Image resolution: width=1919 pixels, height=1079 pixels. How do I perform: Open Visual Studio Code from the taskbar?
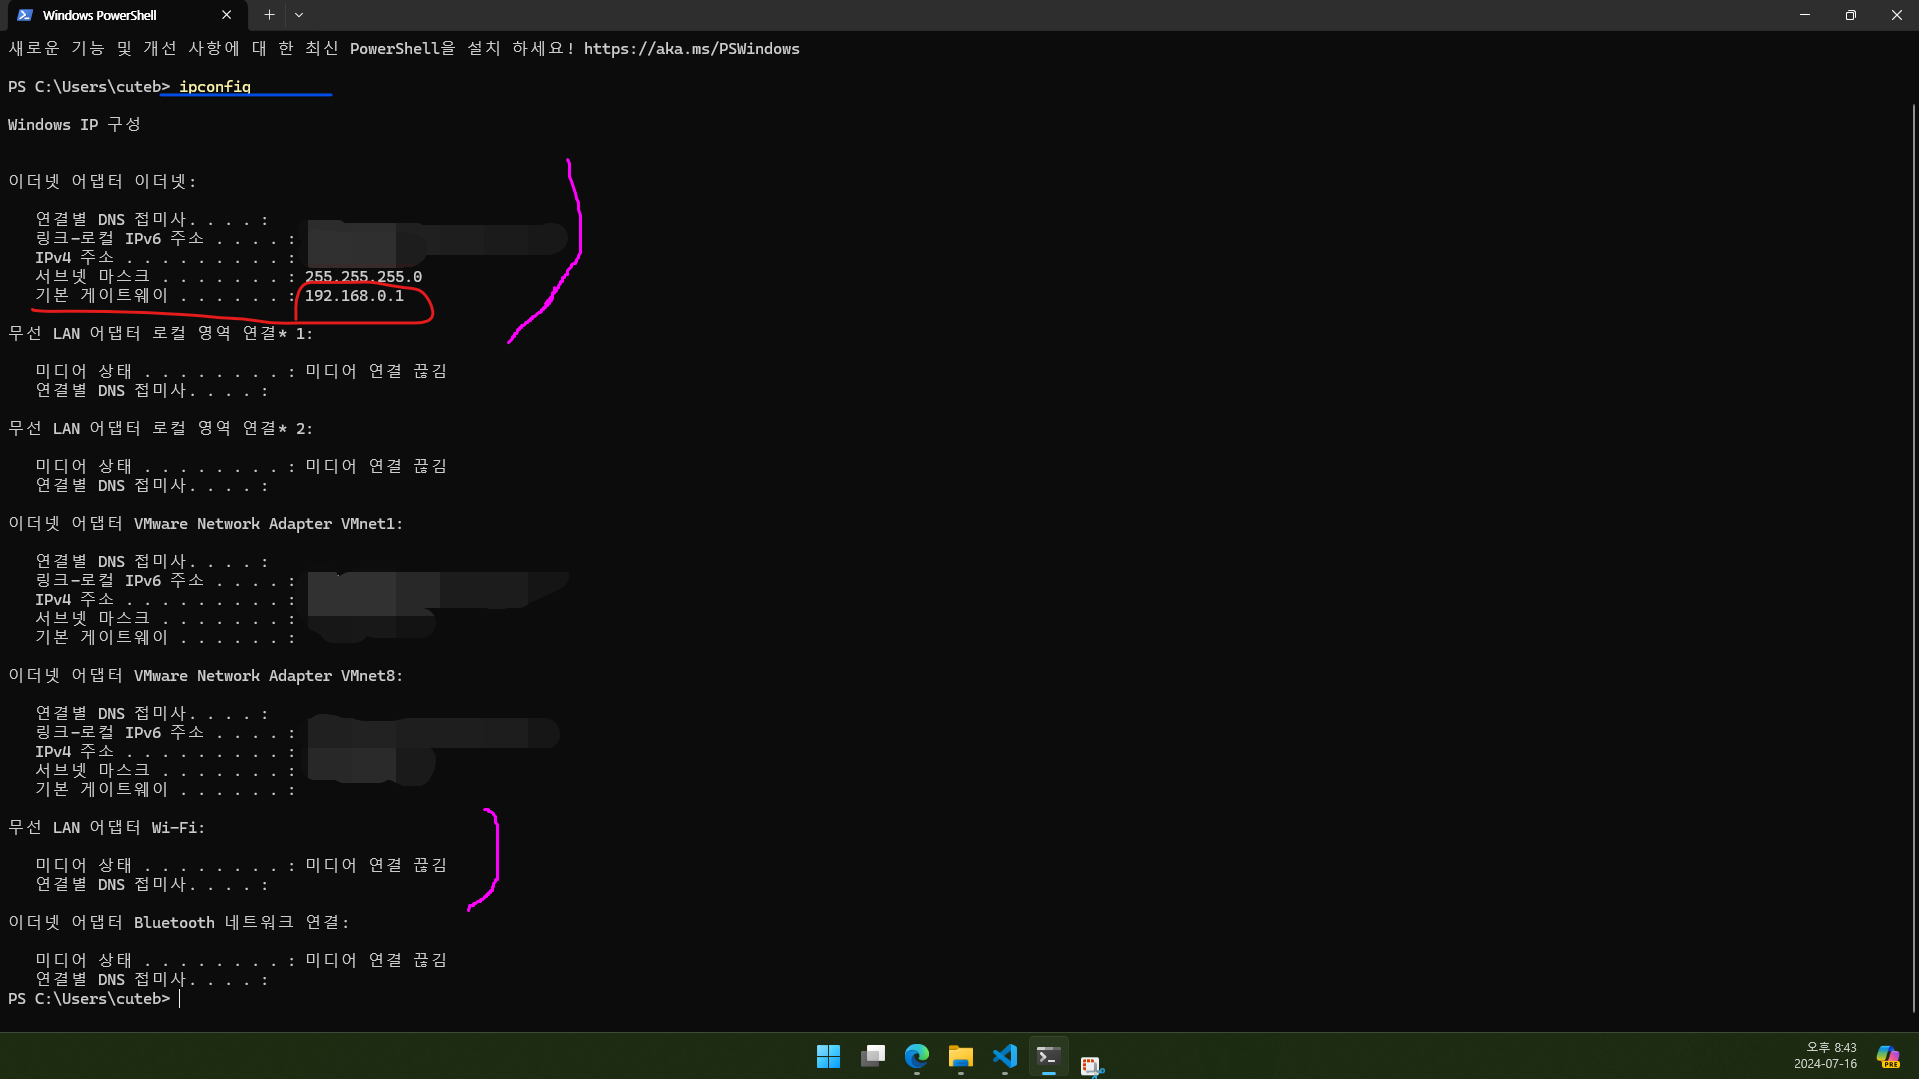[x=1005, y=1056]
